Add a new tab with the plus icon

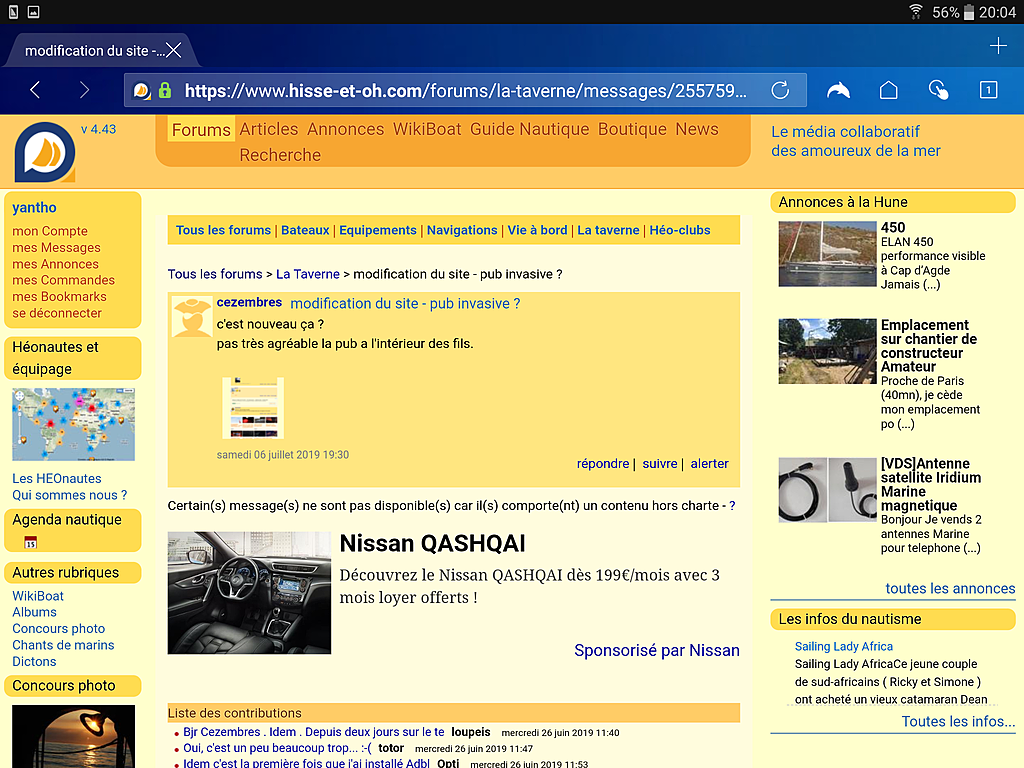[998, 46]
